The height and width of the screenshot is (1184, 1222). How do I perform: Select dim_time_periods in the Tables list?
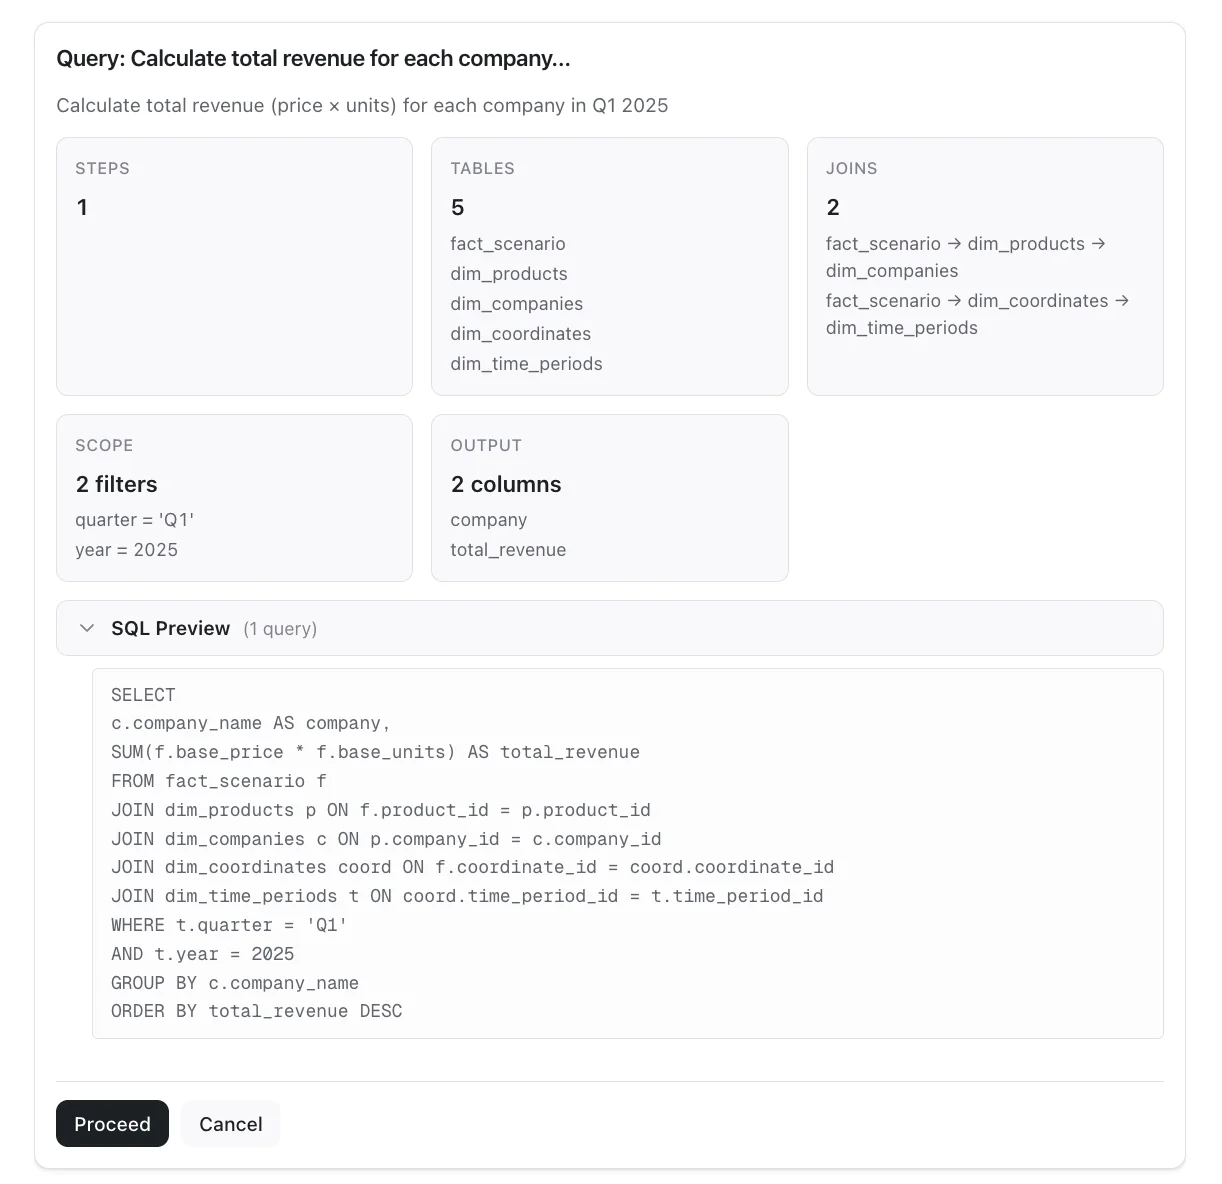pos(526,364)
